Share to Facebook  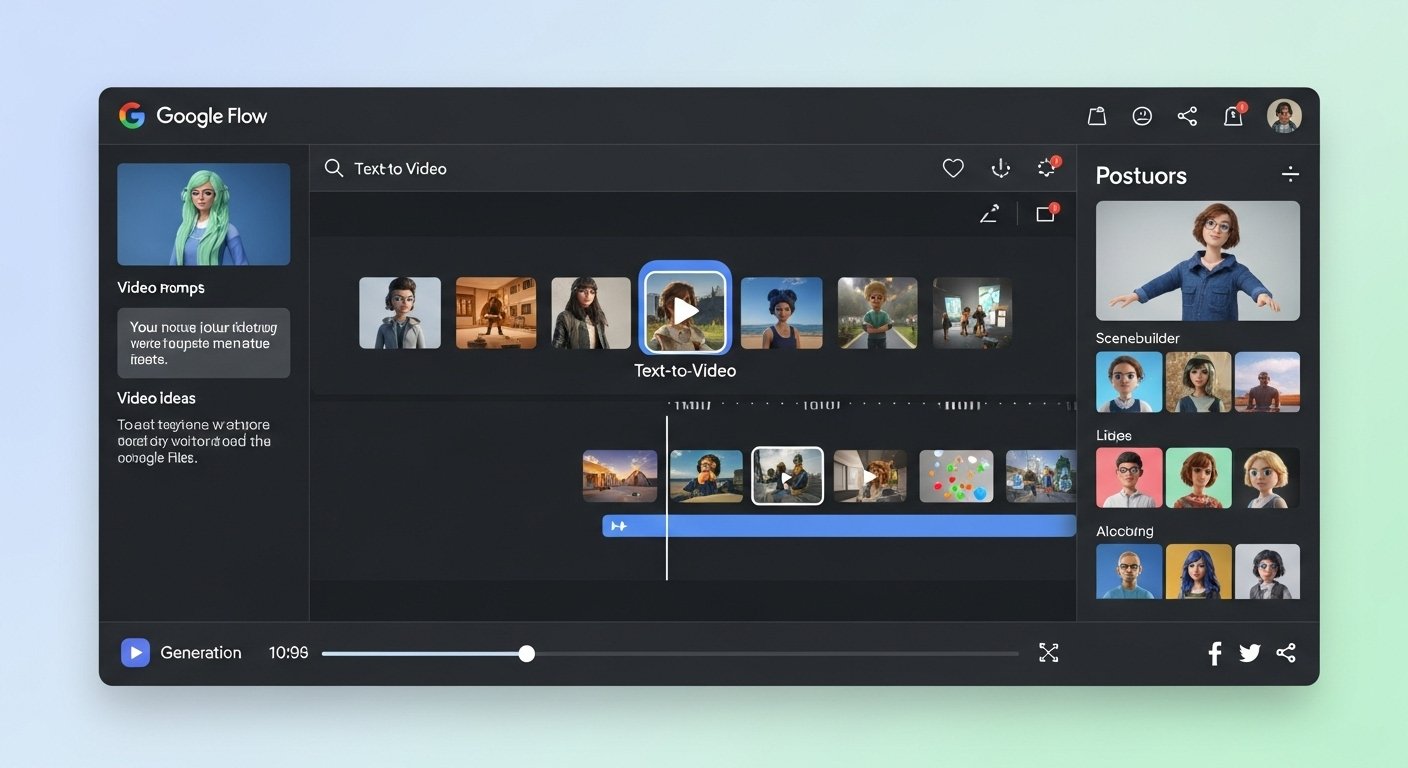(1215, 654)
